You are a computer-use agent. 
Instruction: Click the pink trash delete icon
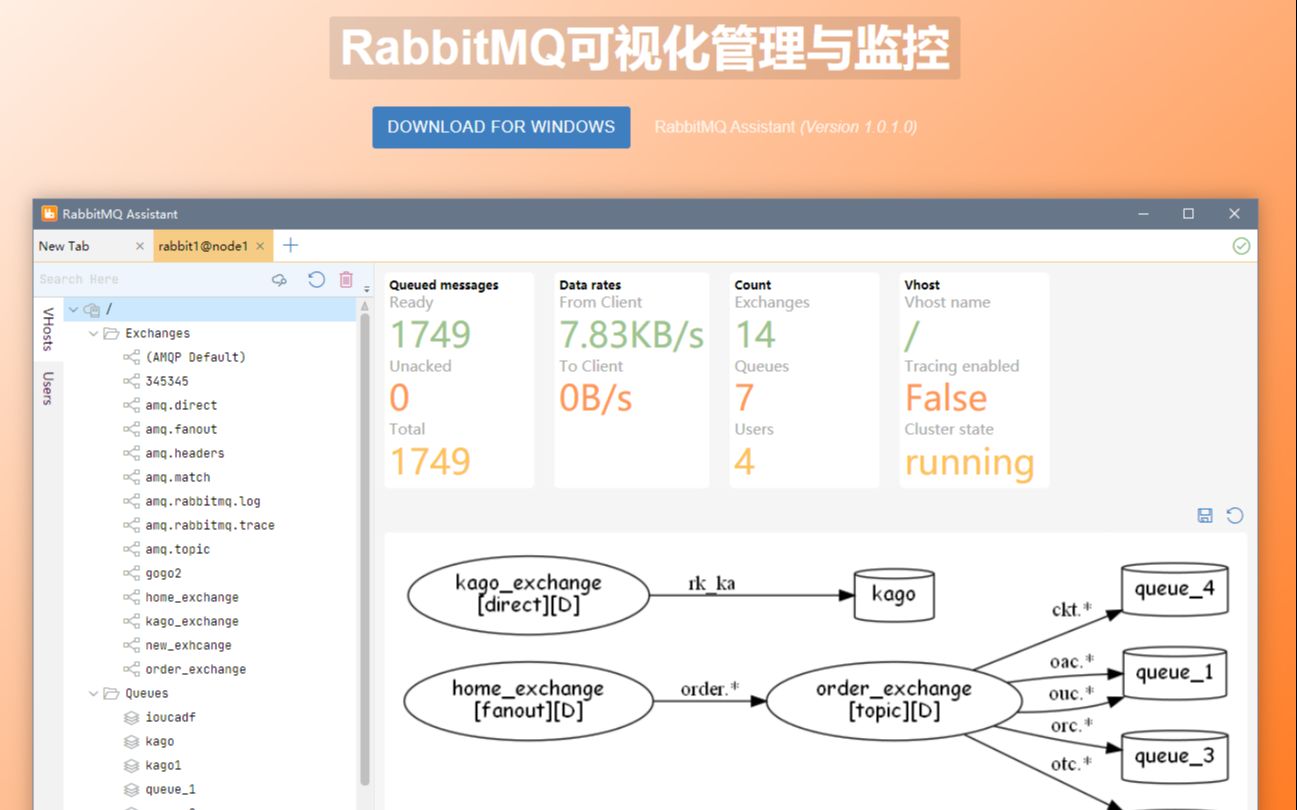[346, 280]
